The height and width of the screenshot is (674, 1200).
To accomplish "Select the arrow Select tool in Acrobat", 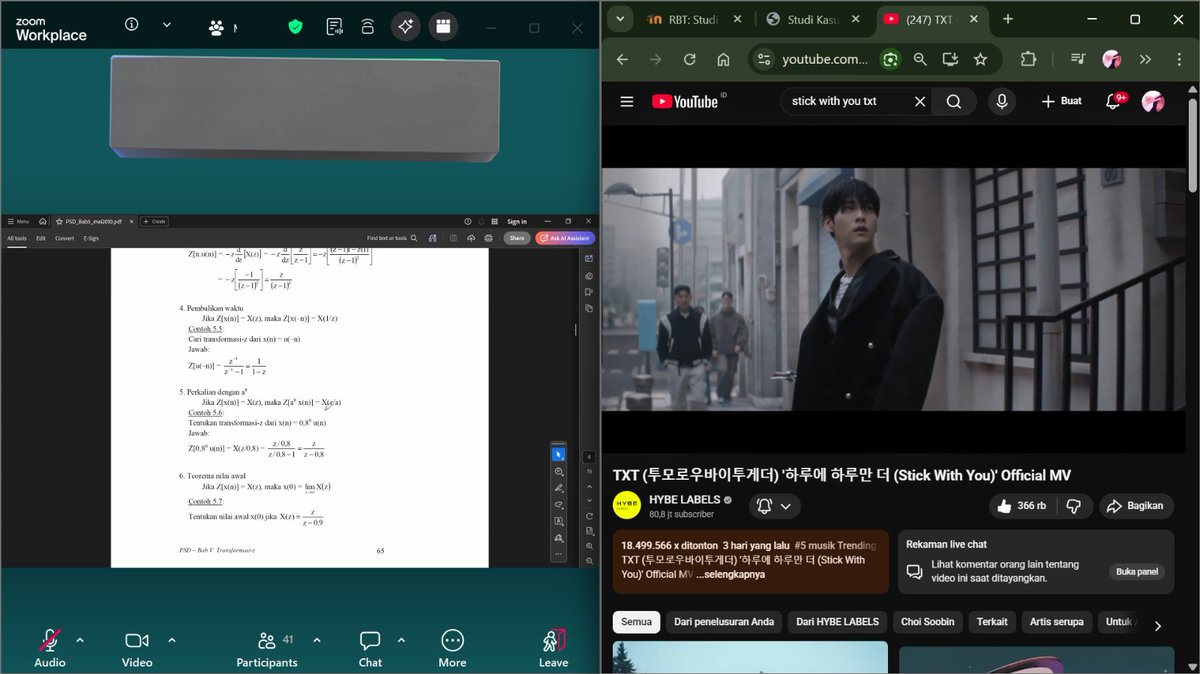I will tap(559, 454).
